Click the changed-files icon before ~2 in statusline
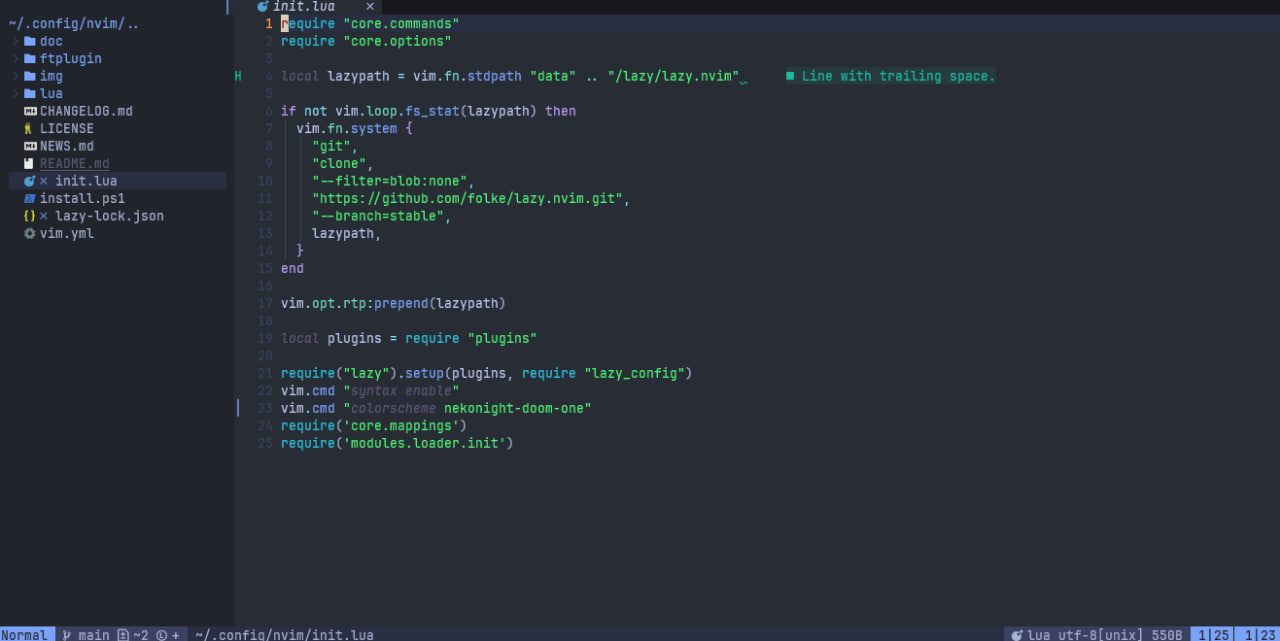1280x641 pixels. click(123, 635)
